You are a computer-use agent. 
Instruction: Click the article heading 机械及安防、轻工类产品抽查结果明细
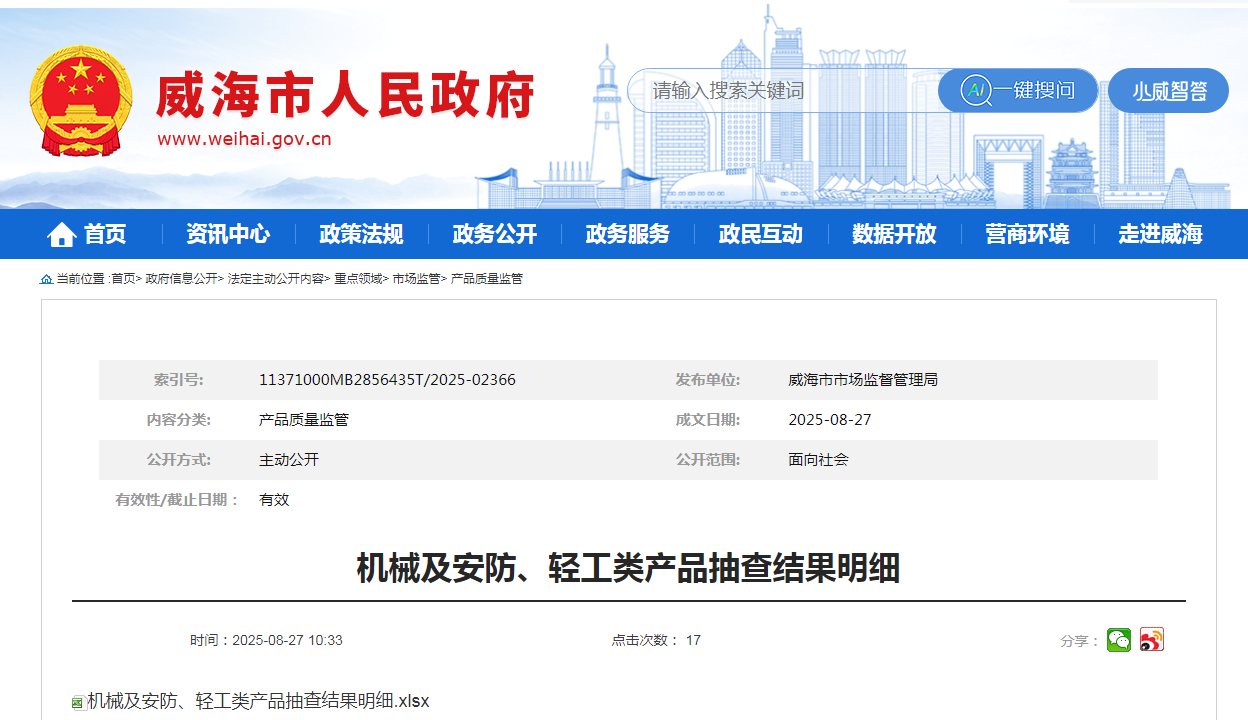[x=628, y=568]
